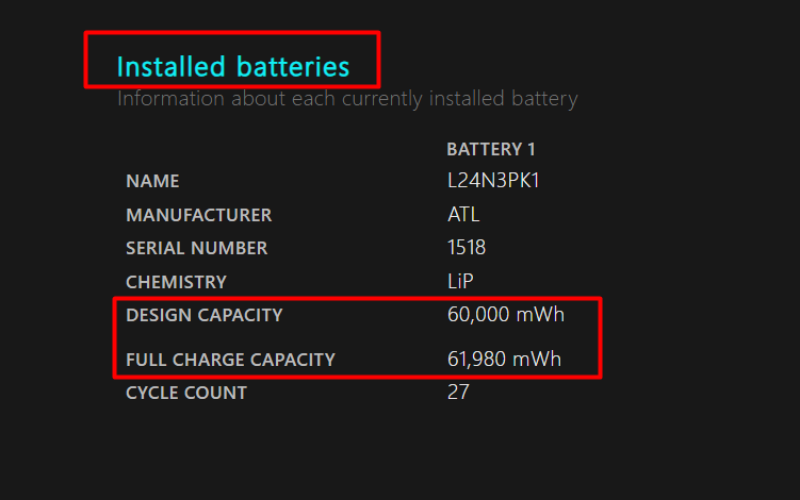Click the NAME row label

pos(153,182)
